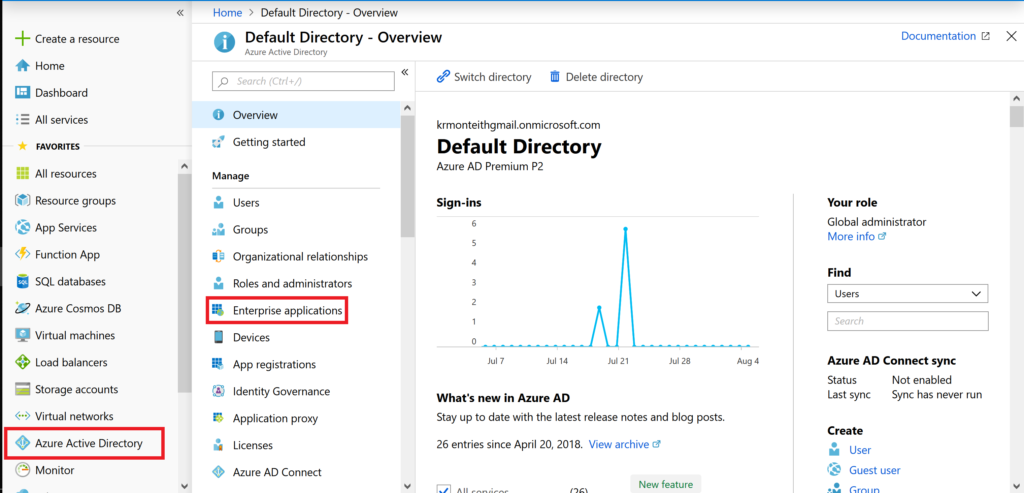The width and height of the screenshot is (1024, 493).
Task: Click the Create User link
Action: [860, 450]
